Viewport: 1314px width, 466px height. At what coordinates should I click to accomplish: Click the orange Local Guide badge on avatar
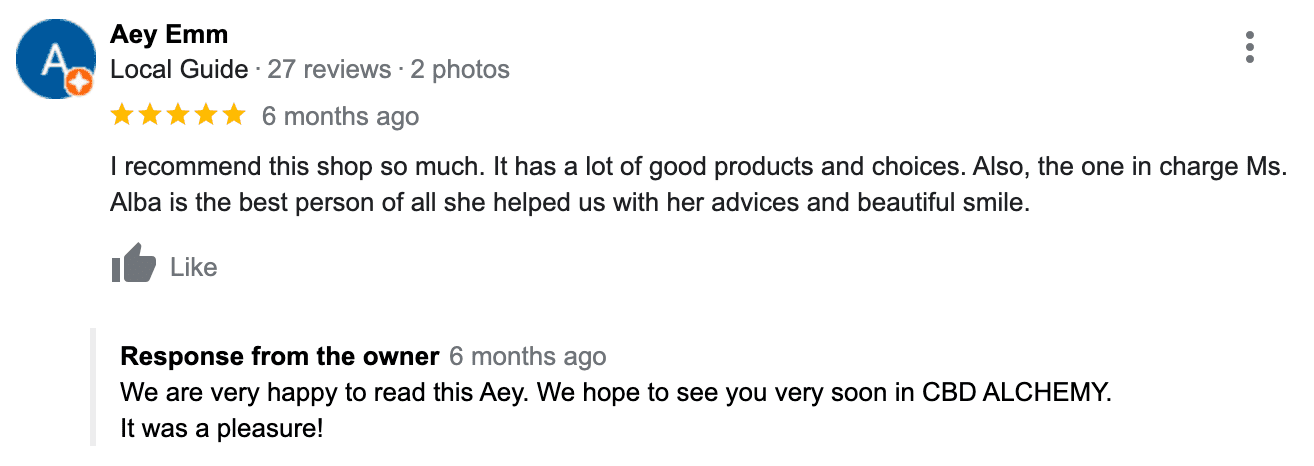(79, 86)
